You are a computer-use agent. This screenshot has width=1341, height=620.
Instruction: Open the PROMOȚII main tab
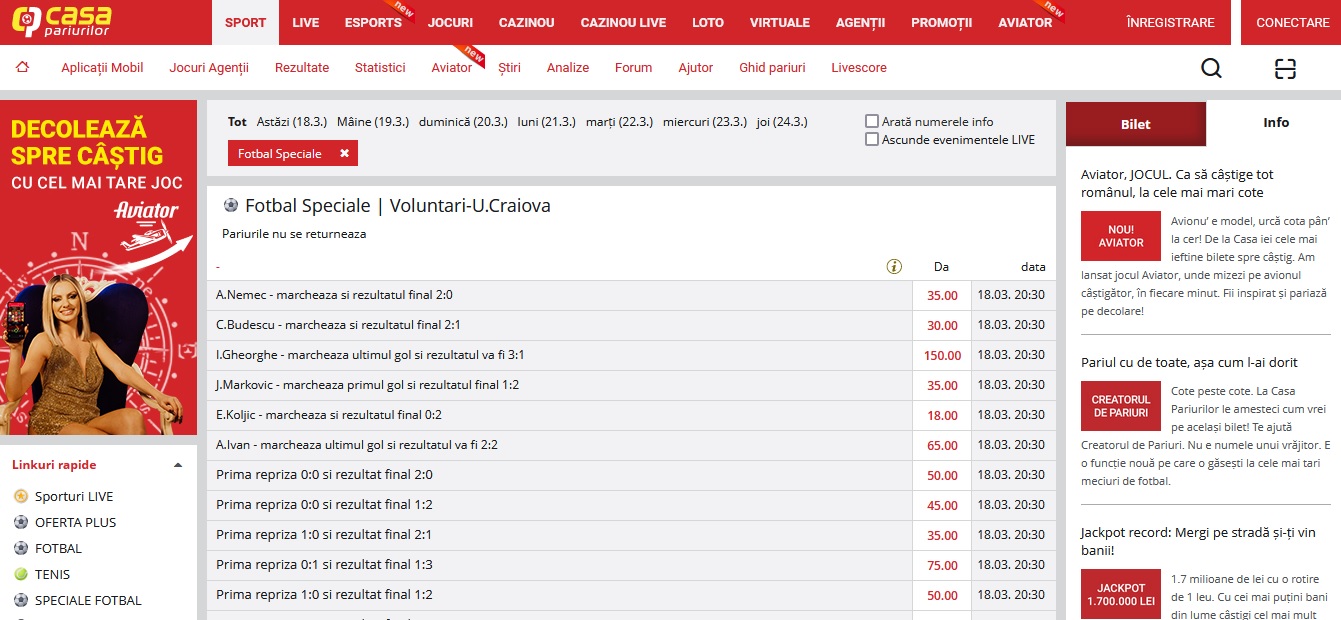pos(942,22)
